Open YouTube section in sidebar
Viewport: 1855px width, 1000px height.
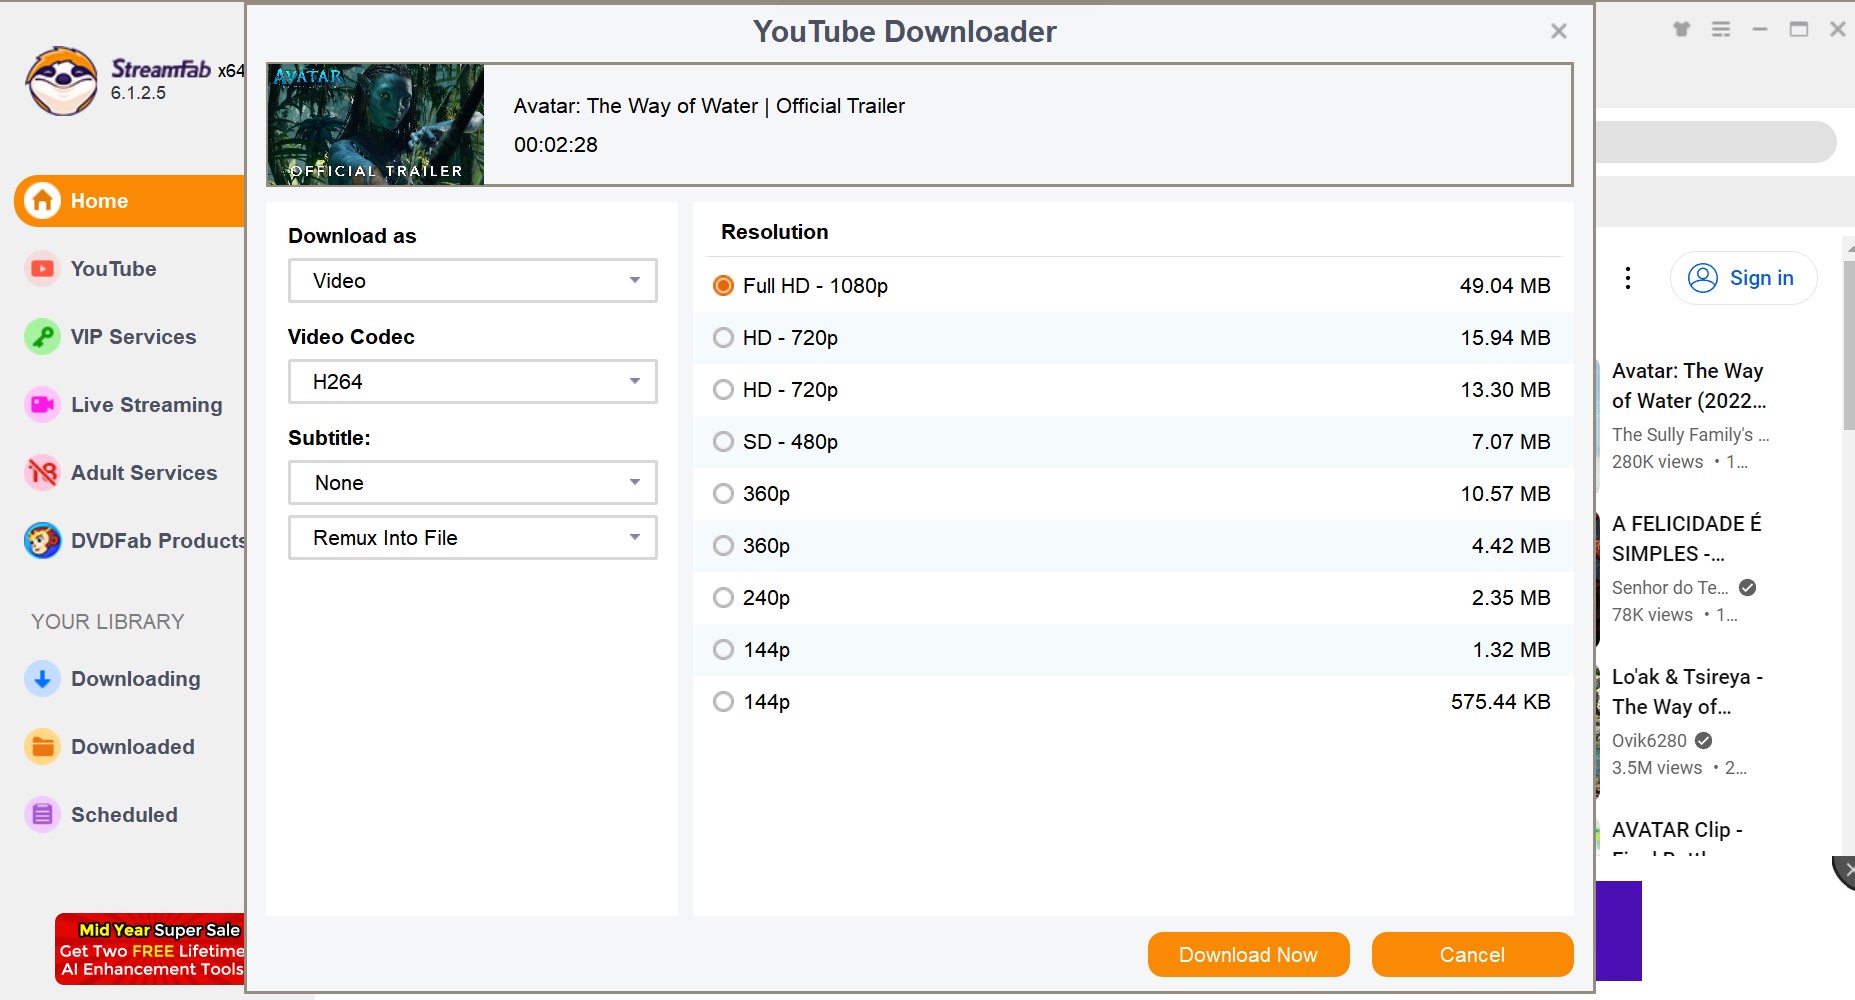click(x=113, y=269)
